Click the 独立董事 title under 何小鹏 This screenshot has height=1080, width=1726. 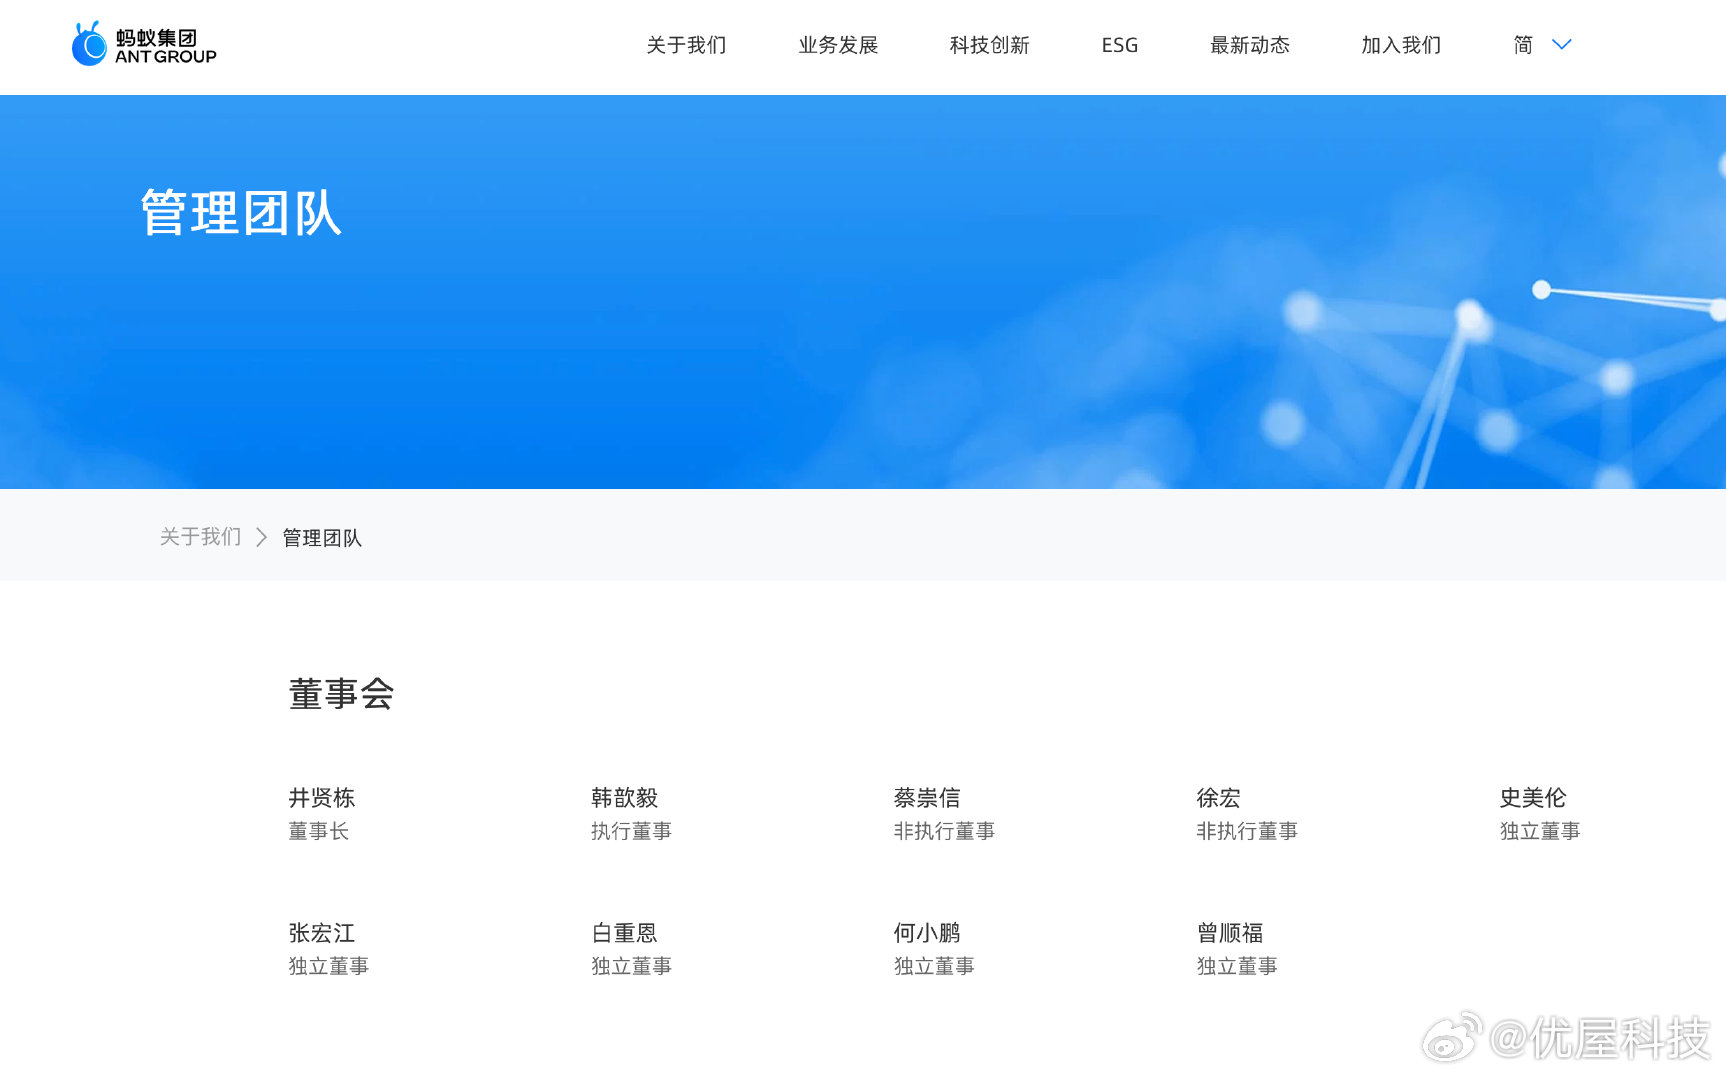point(934,966)
